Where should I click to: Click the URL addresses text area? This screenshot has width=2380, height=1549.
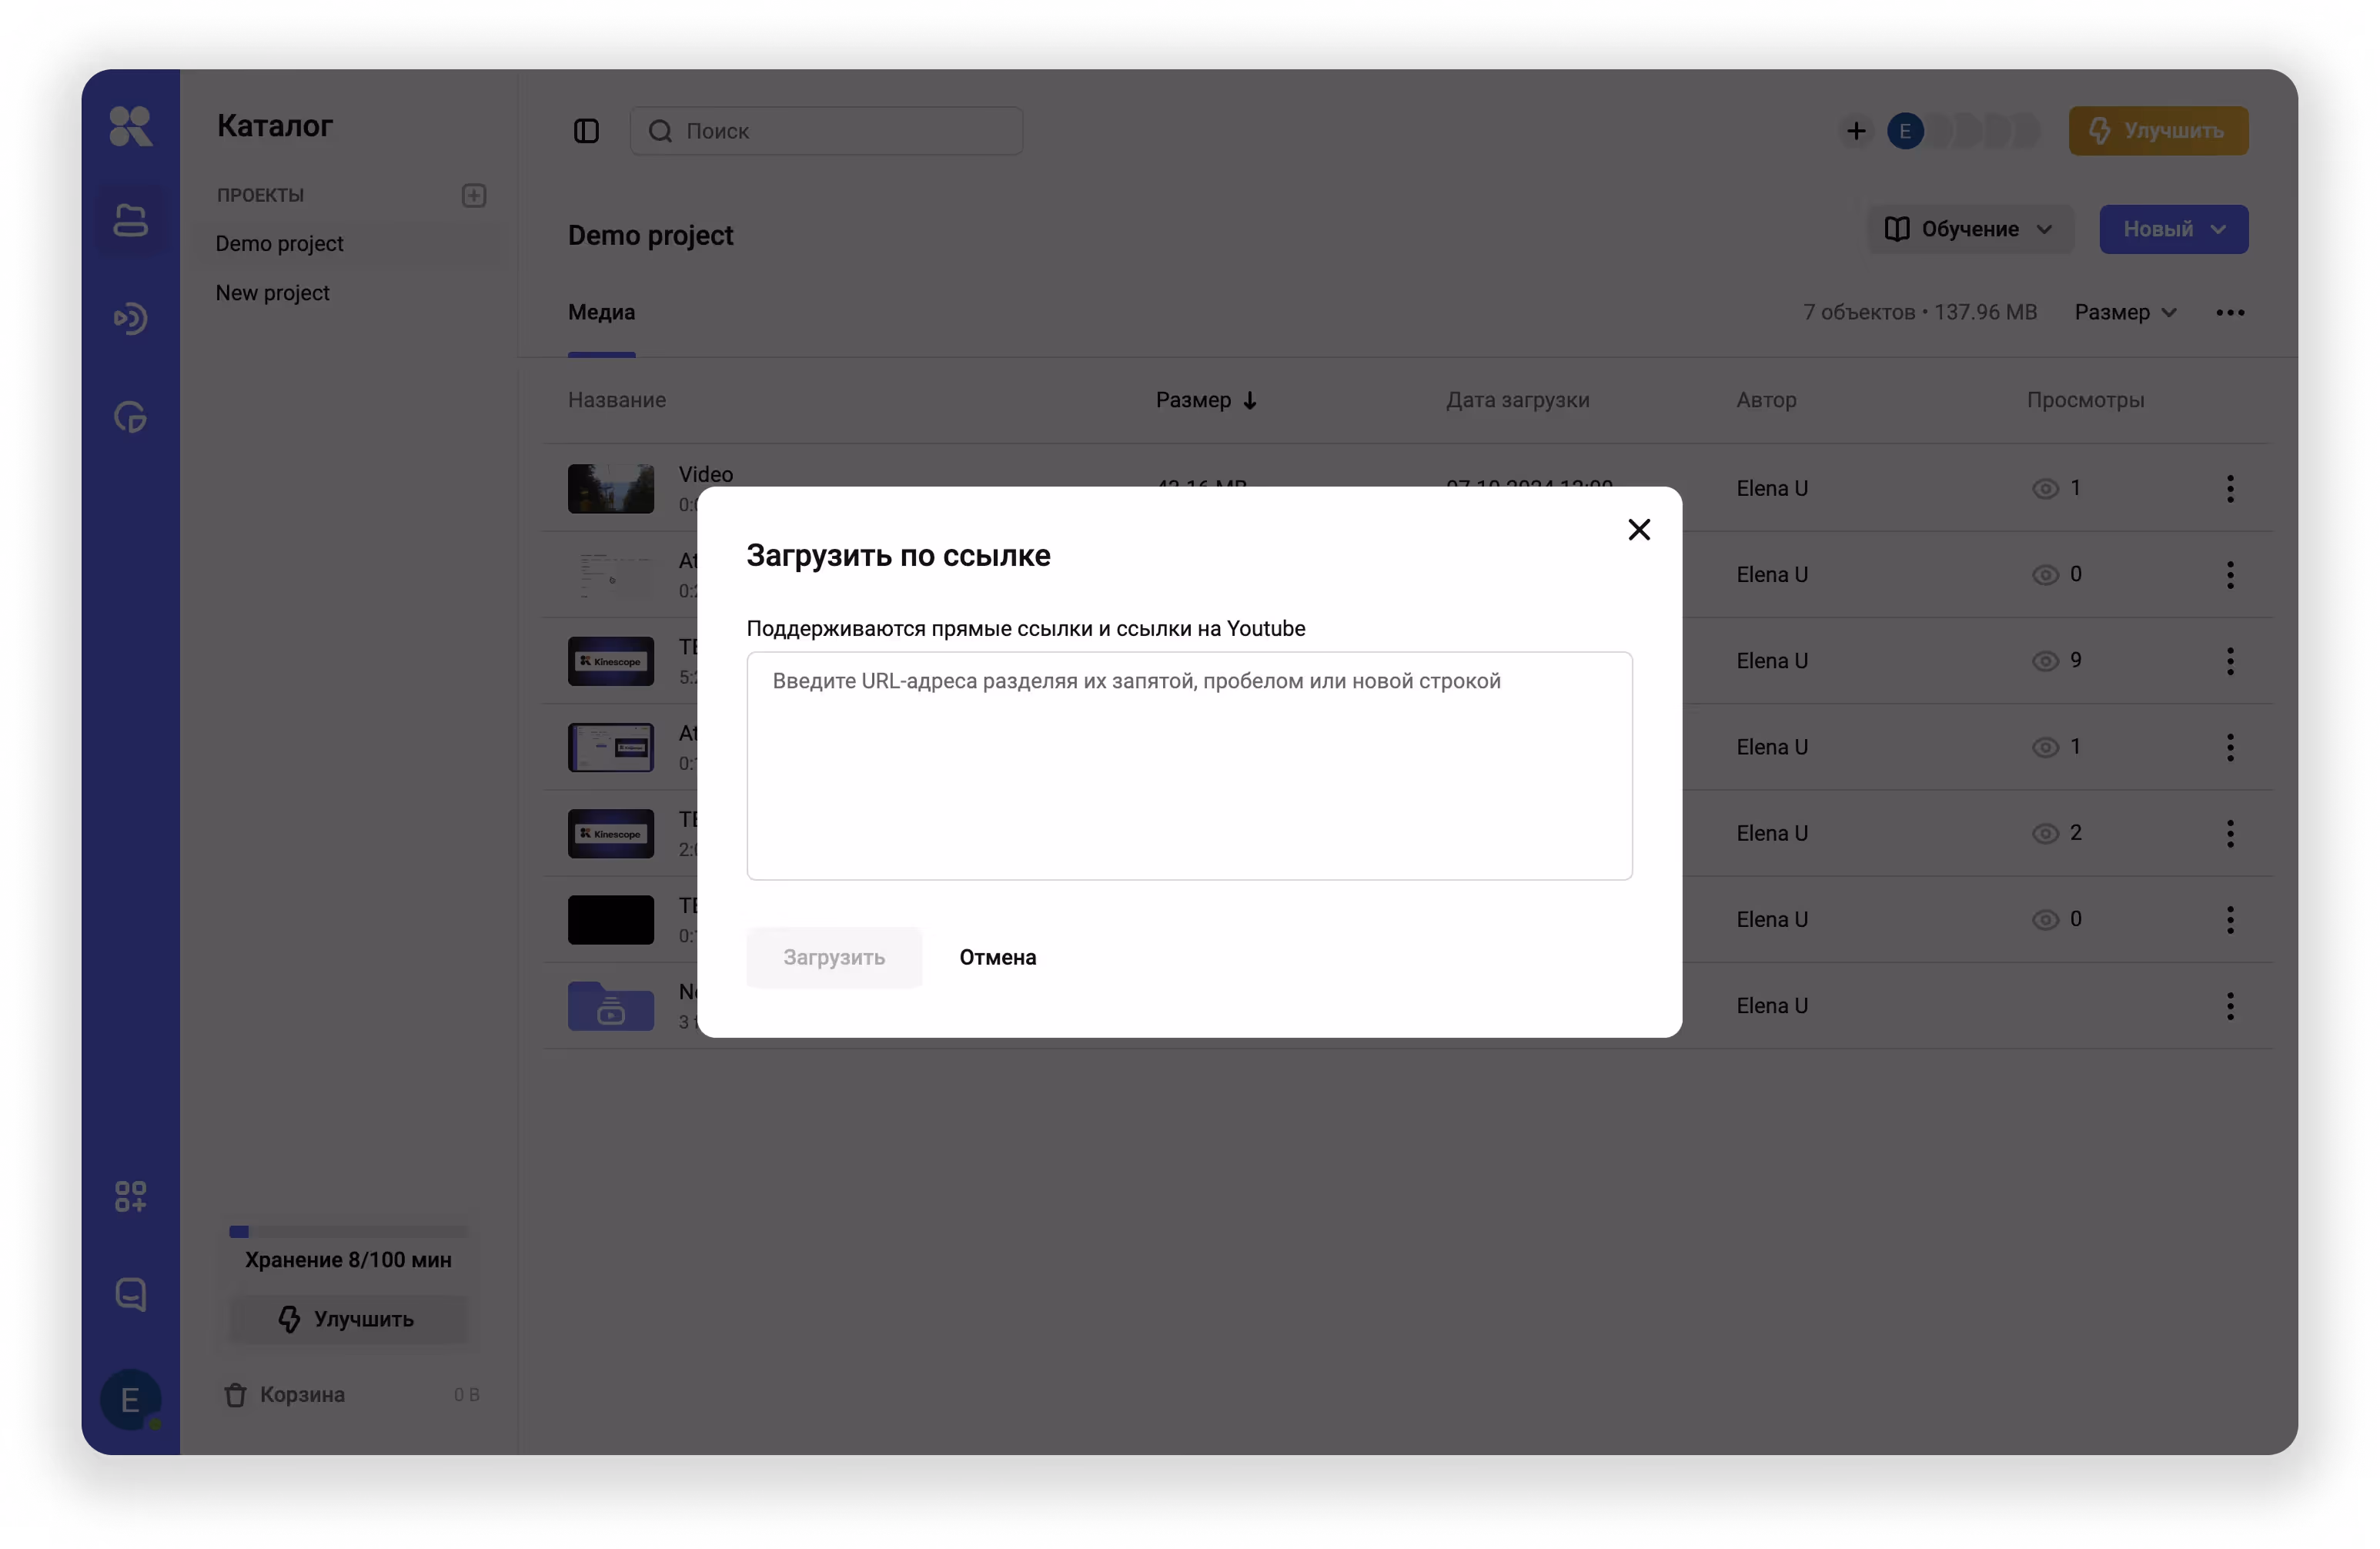(1189, 766)
